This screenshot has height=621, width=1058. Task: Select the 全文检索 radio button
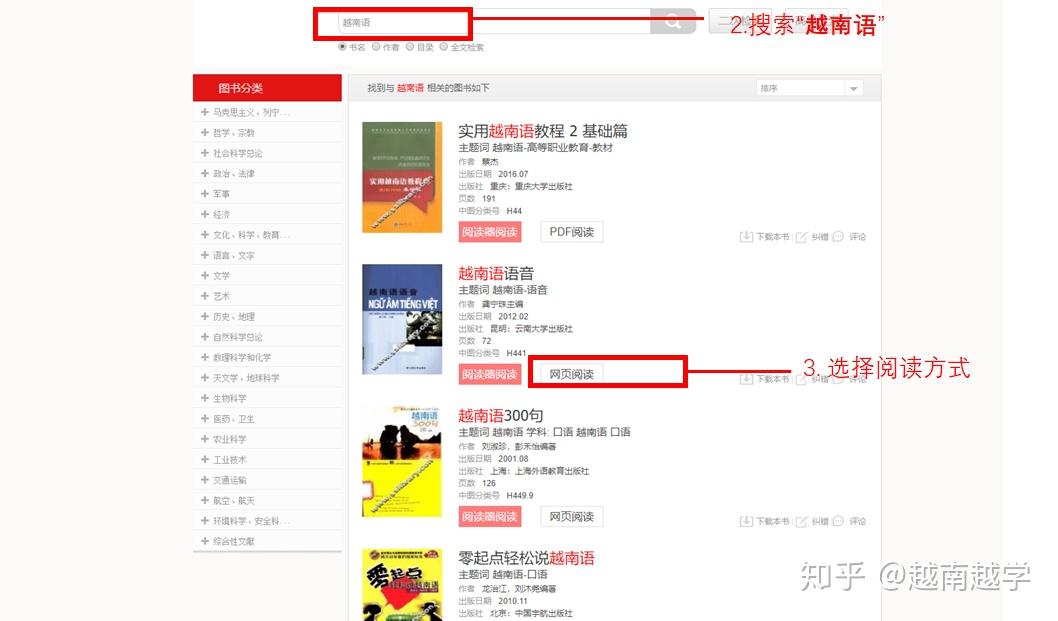pyautogui.click(x=443, y=47)
